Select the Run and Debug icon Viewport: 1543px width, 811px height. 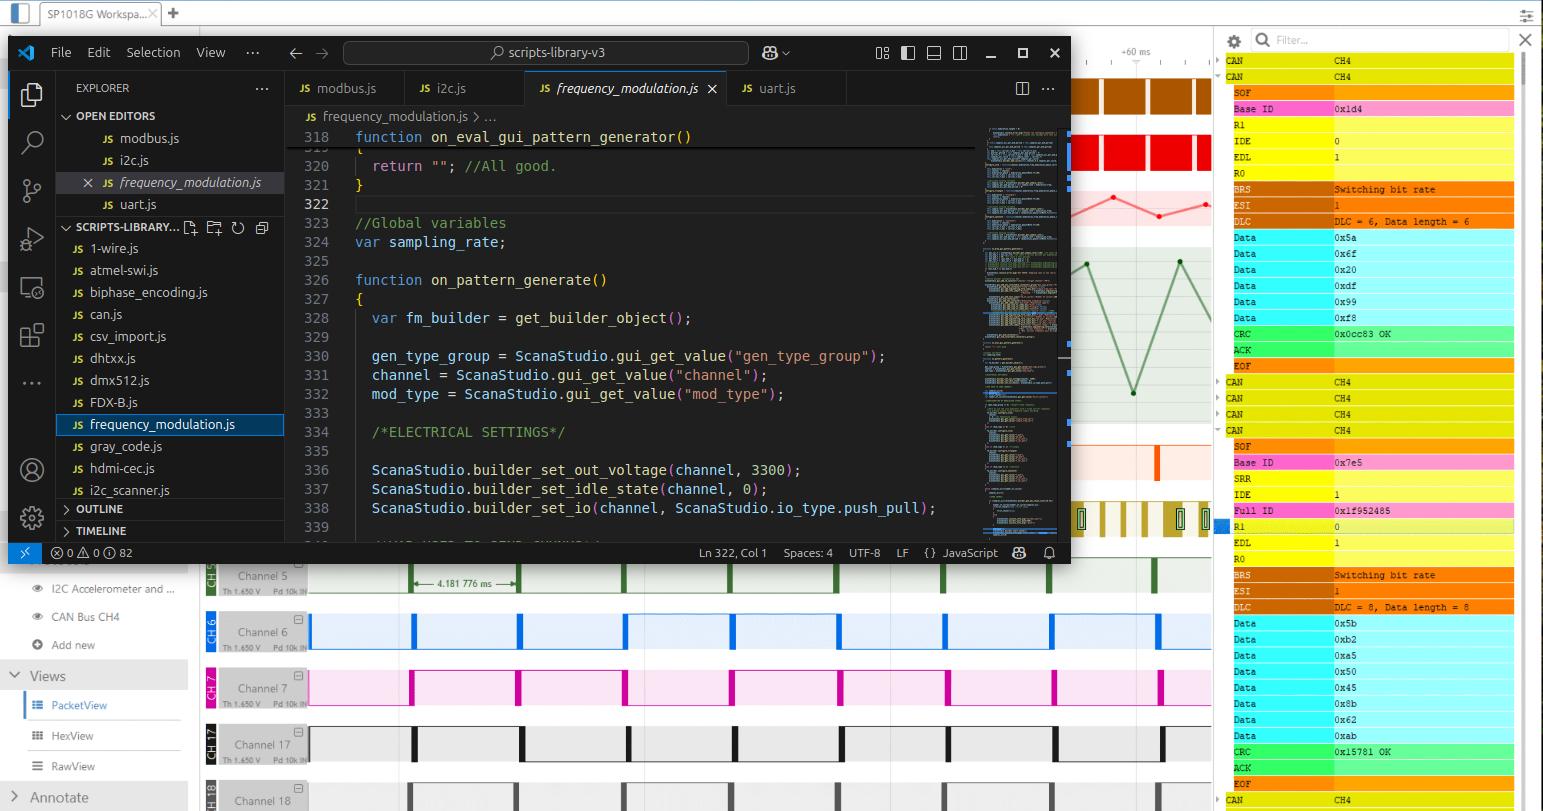pos(31,239)
